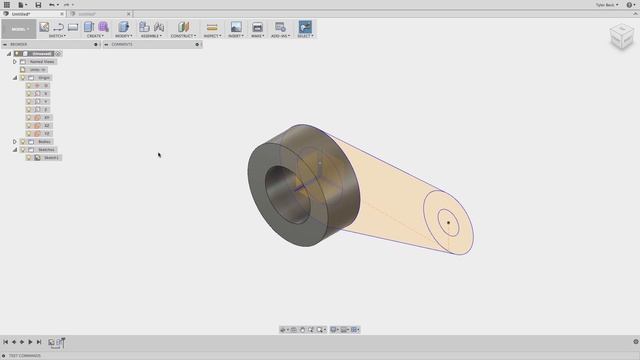Click the Measure inspect icon
Image resolution: width=640 pixels, height=360 pixels.
tap(212, 27)
